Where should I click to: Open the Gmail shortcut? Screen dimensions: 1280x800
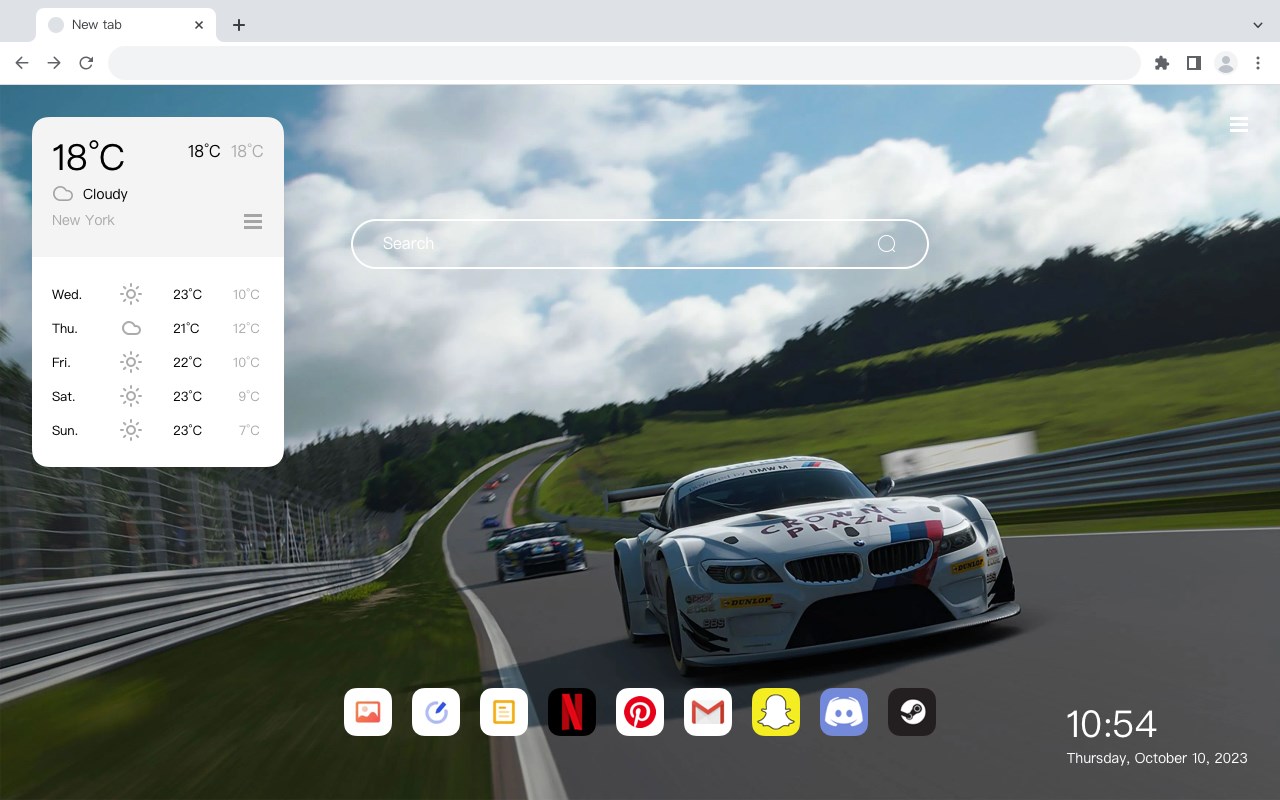coord(708,712)
